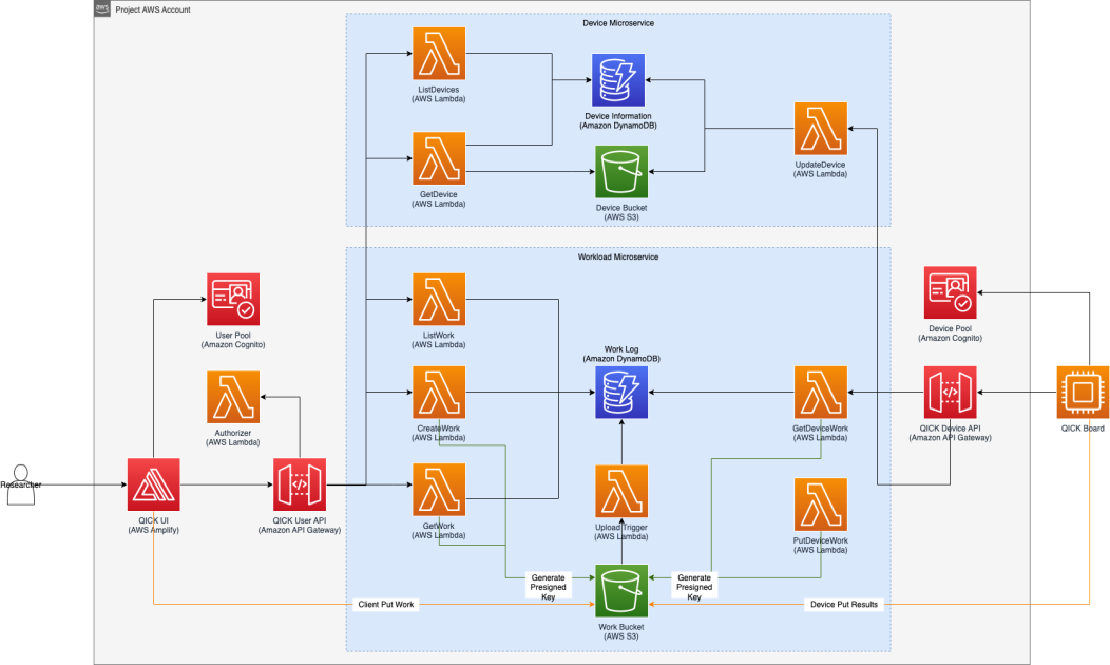Select the UpdateDevice Lambda icon
Viewport: 1110px width, 665px height.
tap(820, 128)
